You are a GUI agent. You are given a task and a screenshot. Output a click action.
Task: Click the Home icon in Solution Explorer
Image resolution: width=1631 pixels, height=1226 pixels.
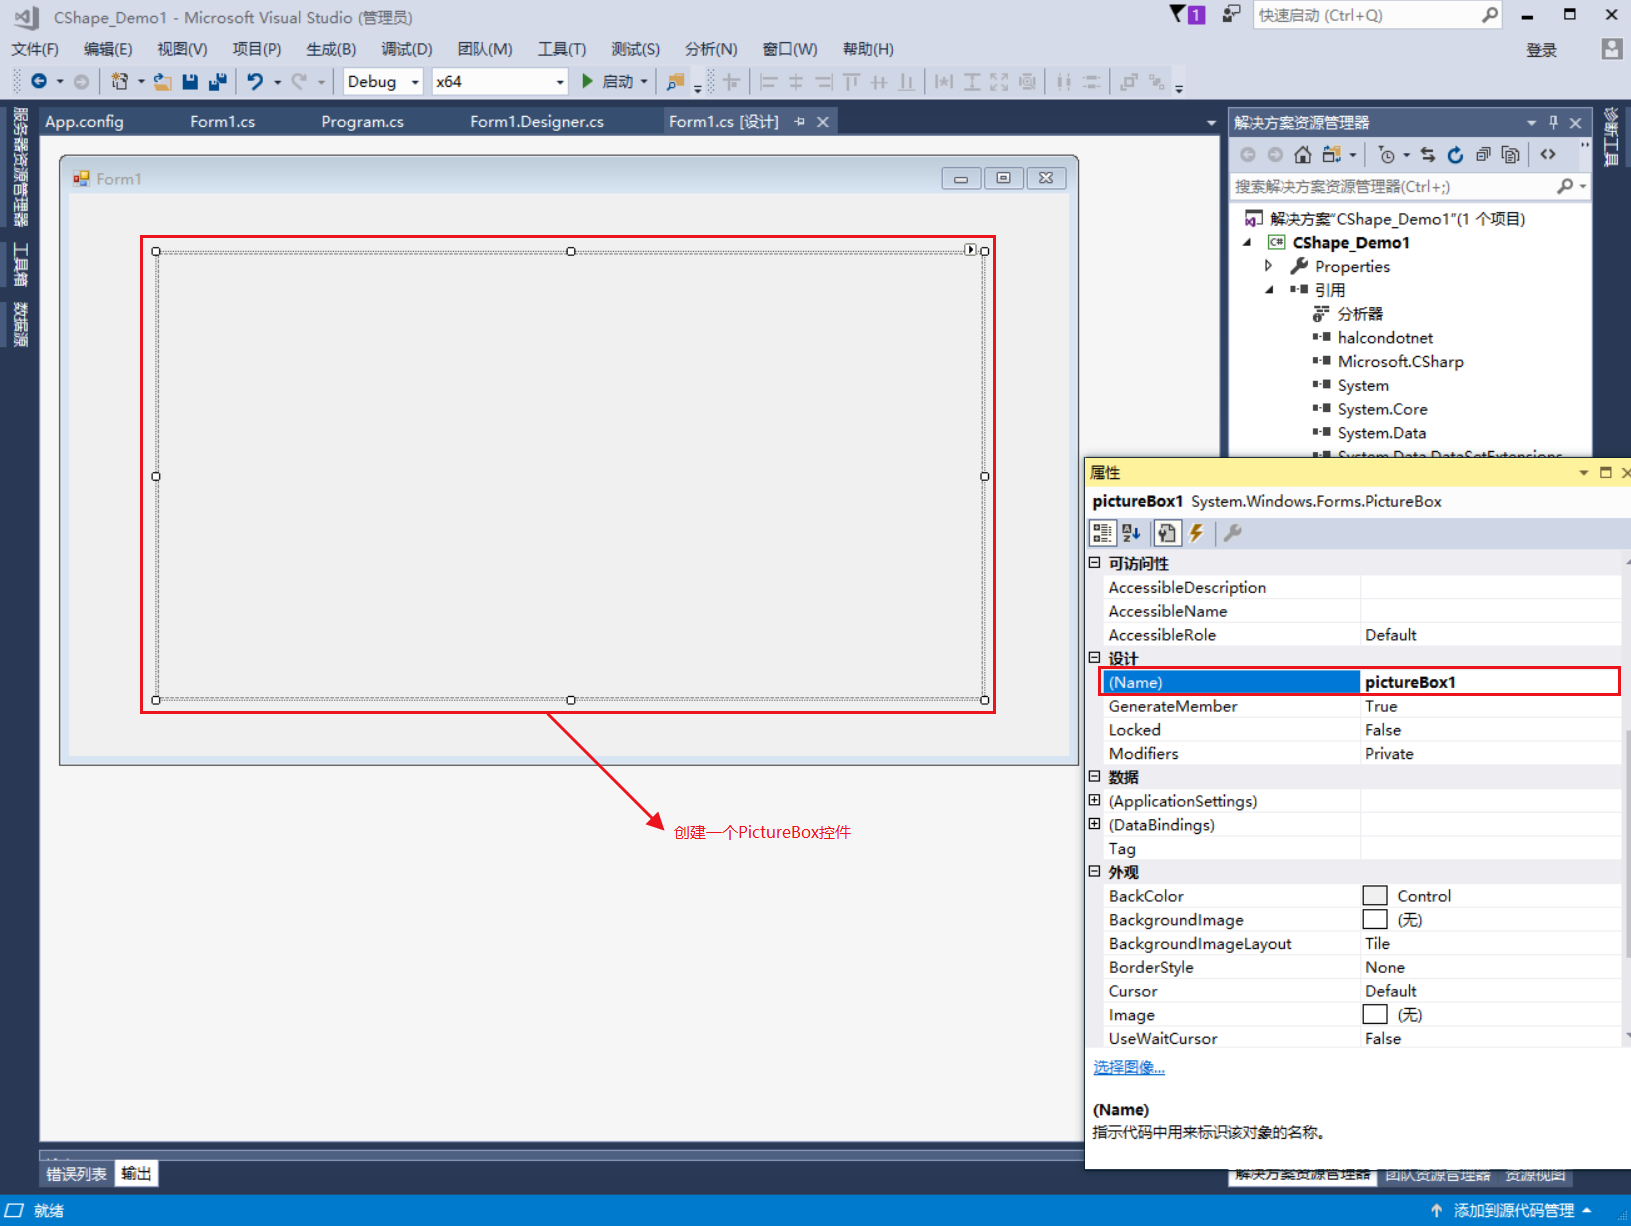1302,154
